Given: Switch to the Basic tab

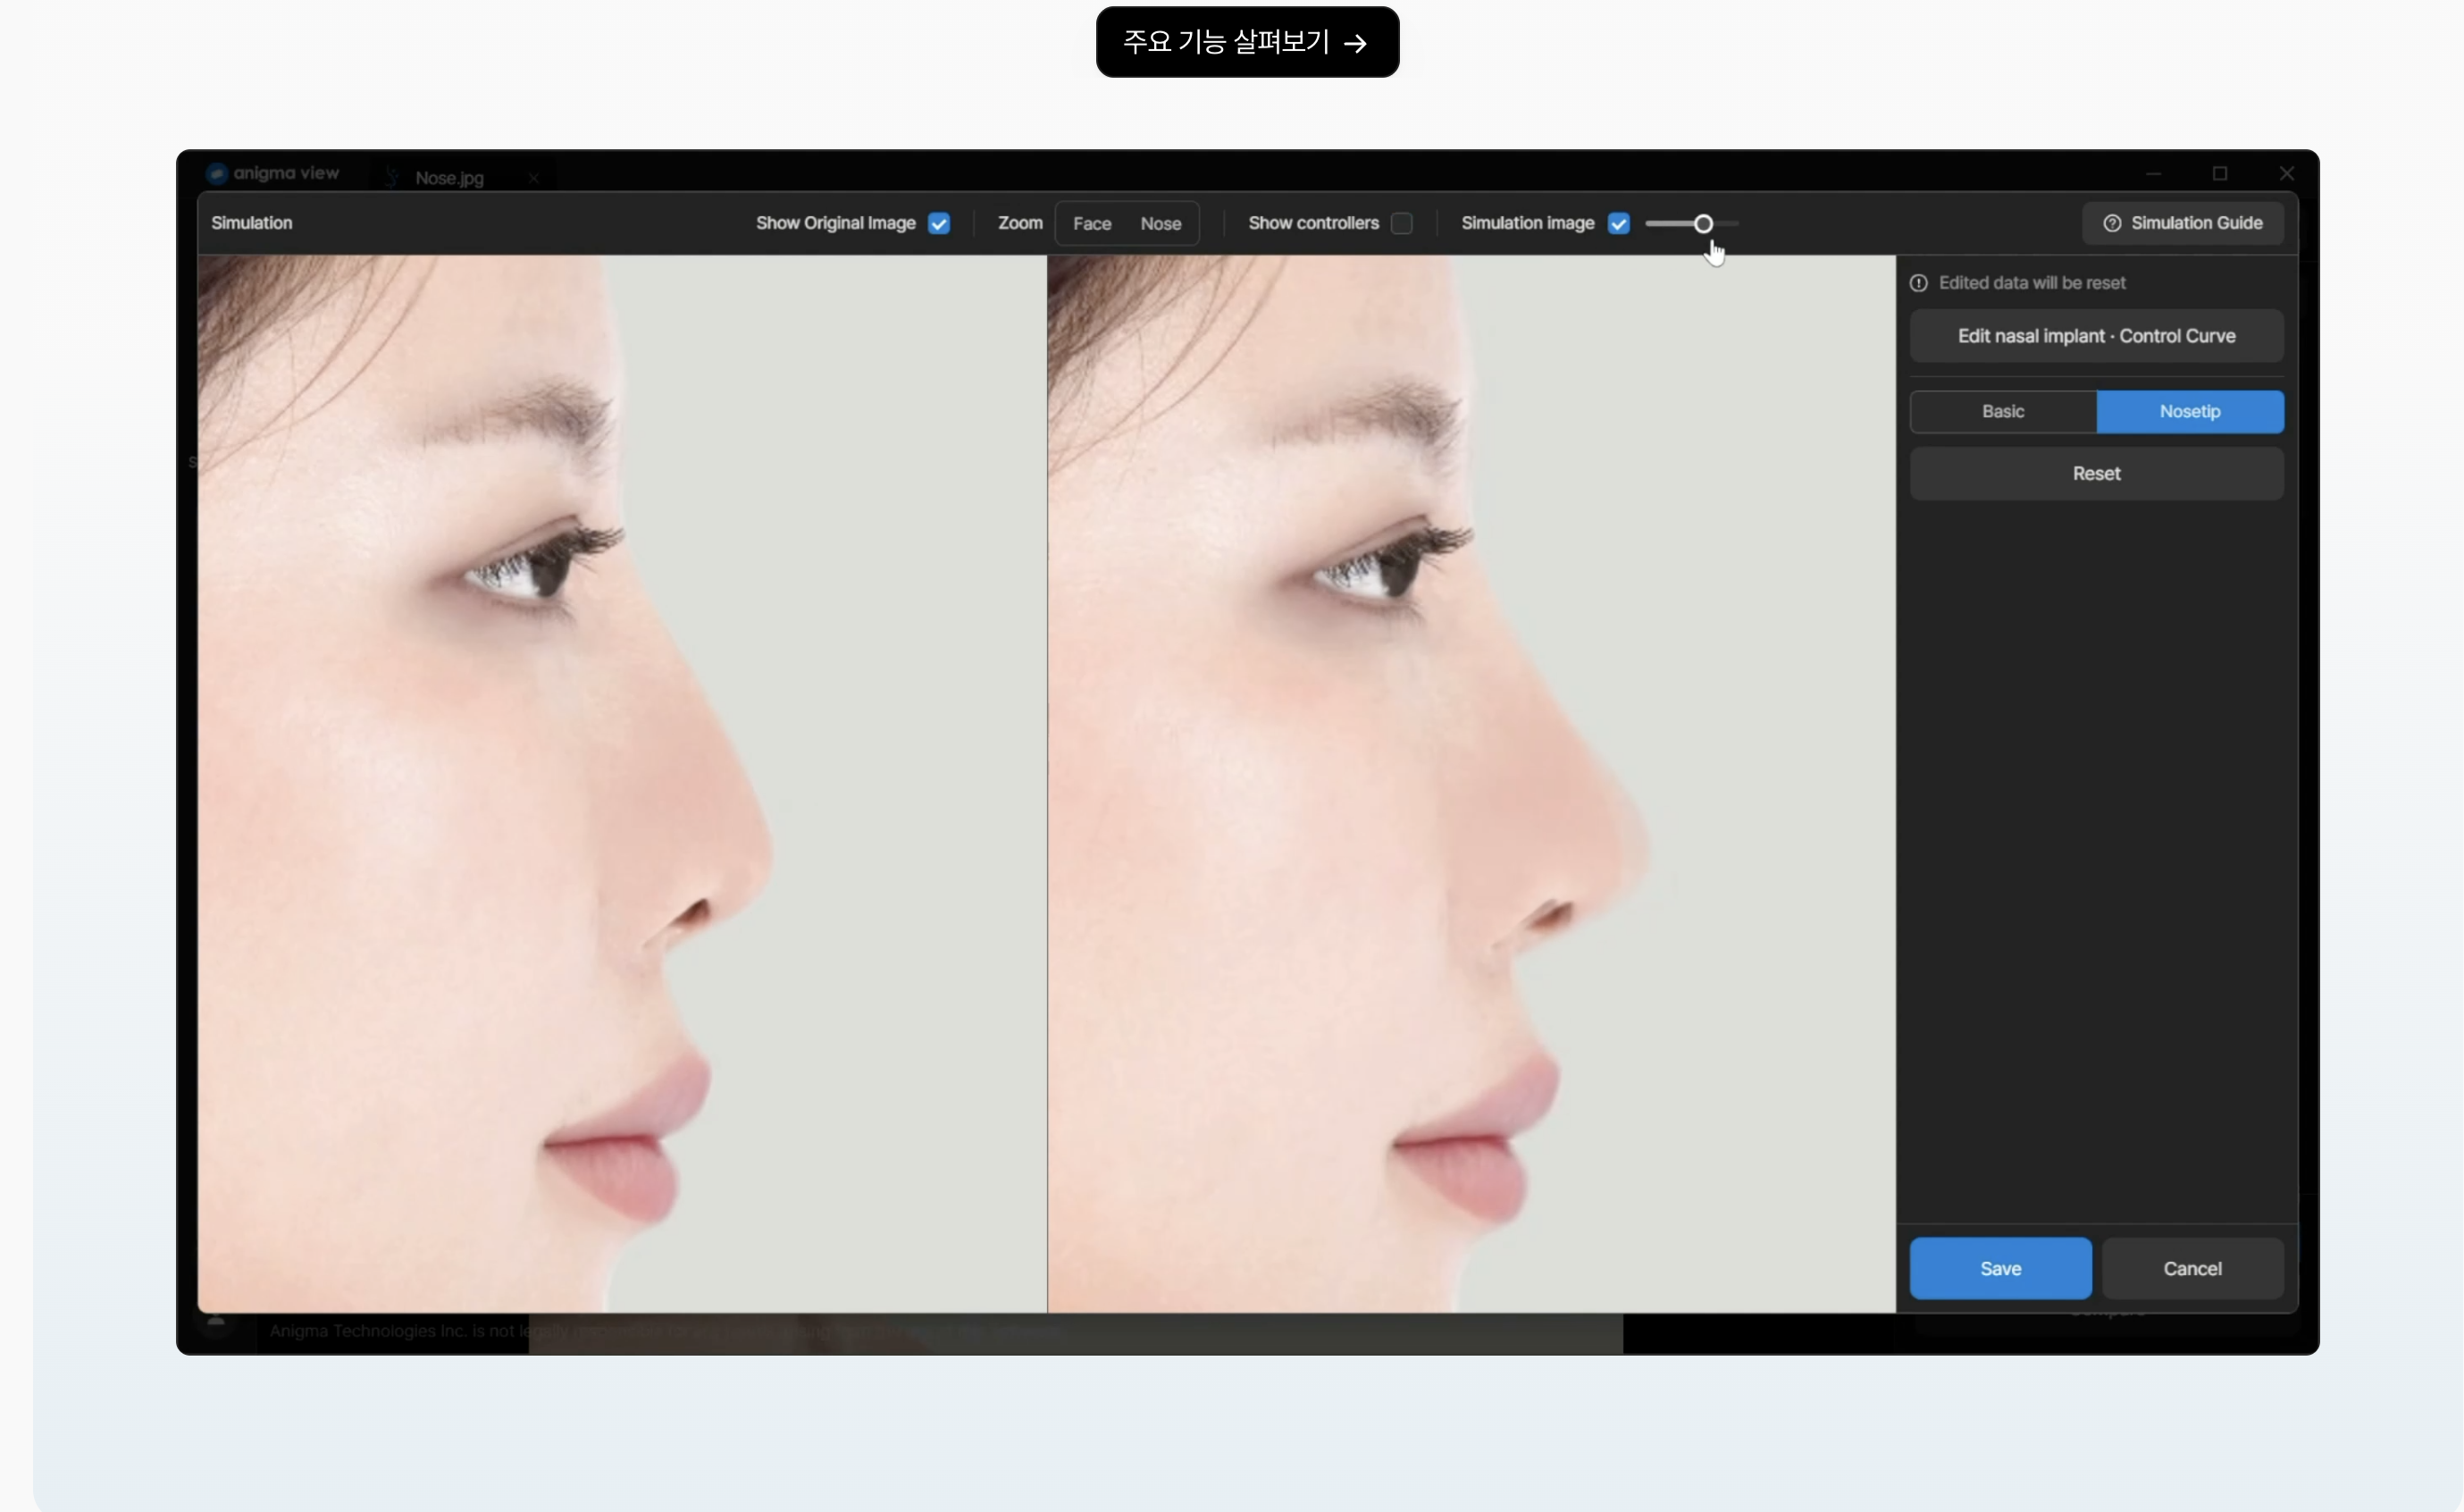Looking at the screenshot, I should [2003, 411].
